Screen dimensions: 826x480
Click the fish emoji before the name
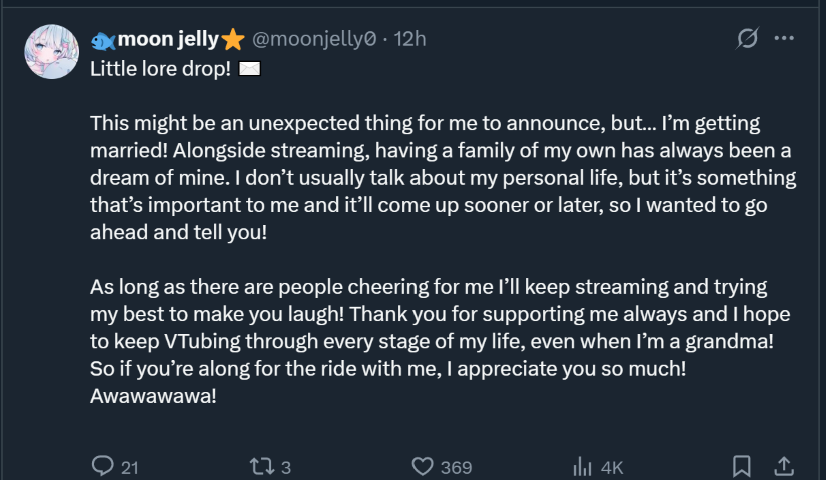point(102,40)
